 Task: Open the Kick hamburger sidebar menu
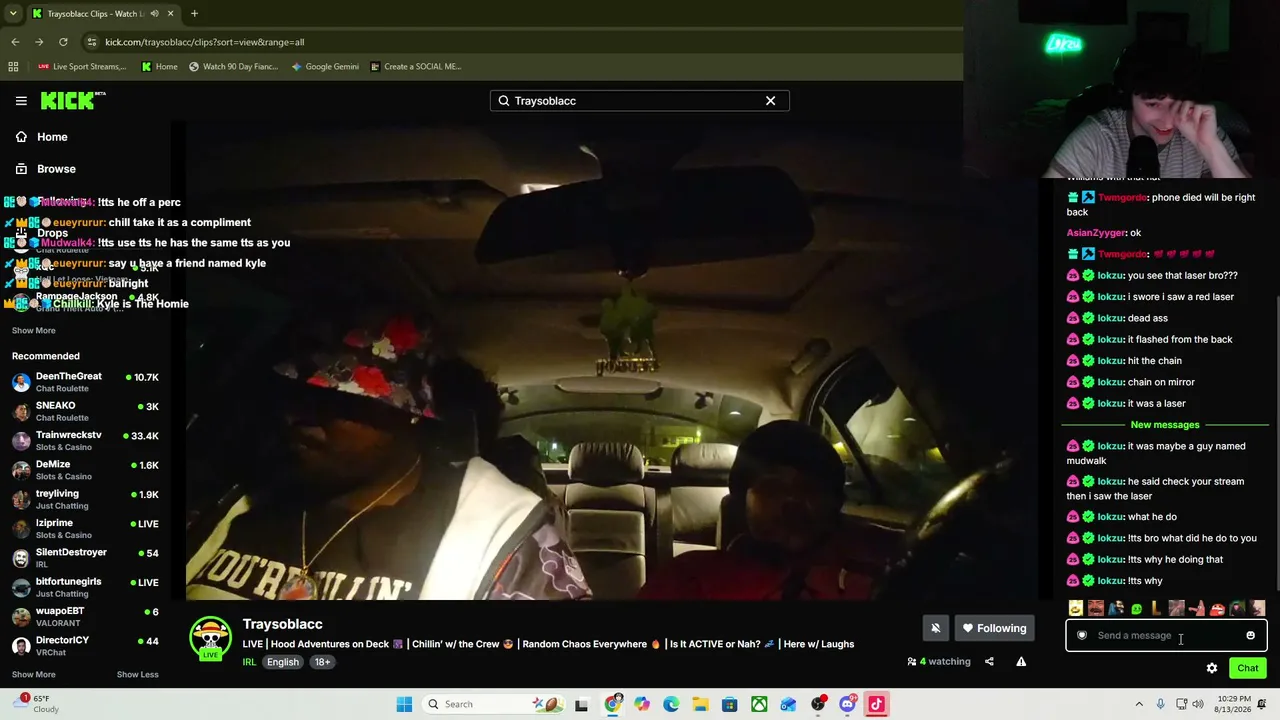21,101
